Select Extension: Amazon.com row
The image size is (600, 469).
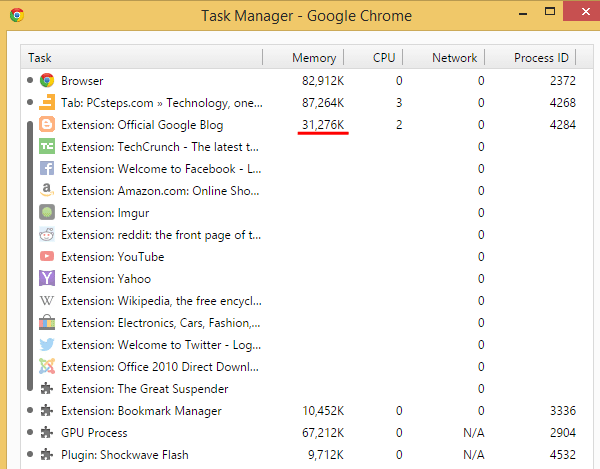[x=306, y=191]
